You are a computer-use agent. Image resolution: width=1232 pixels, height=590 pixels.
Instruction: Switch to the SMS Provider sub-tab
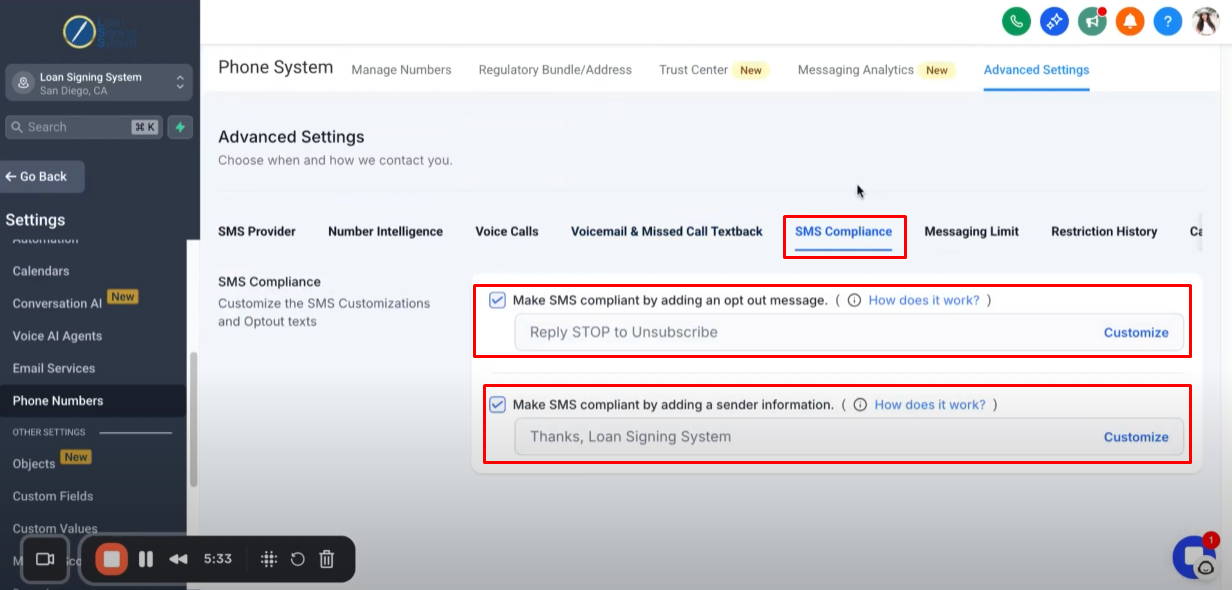tap(257, 231)
